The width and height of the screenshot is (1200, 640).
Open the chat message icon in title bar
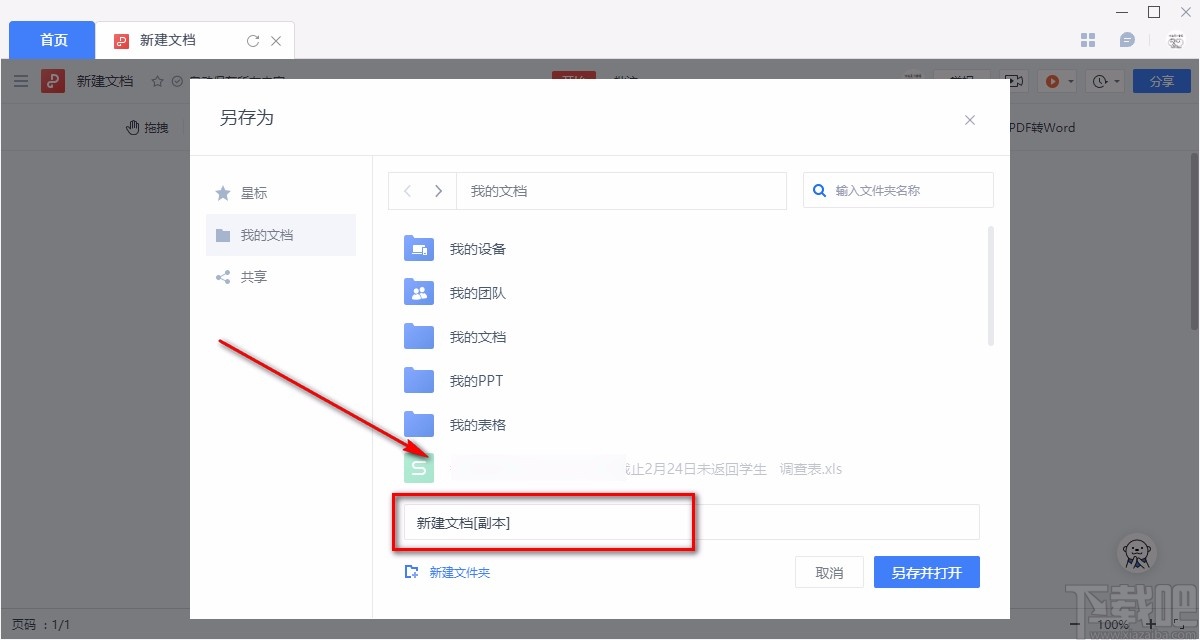tap(1127, 40)
